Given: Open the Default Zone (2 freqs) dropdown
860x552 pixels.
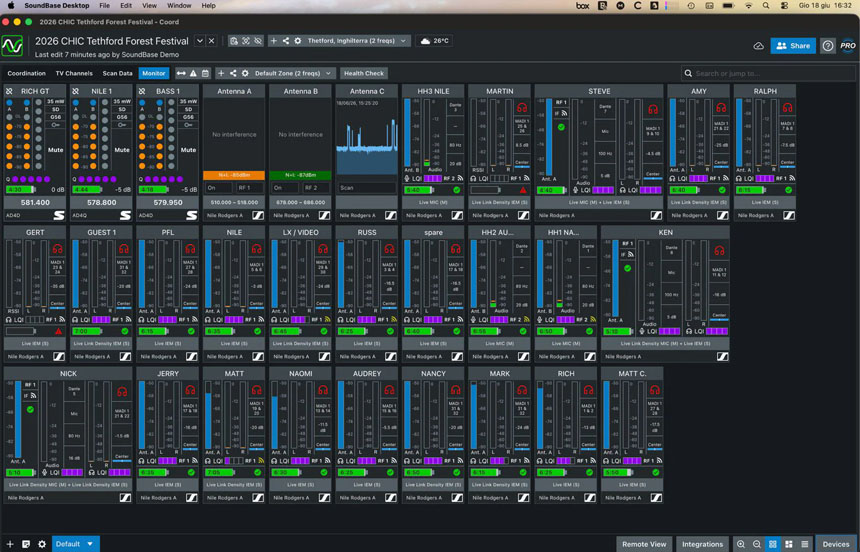Looking at the screenshot, I should tap(293, 74).
